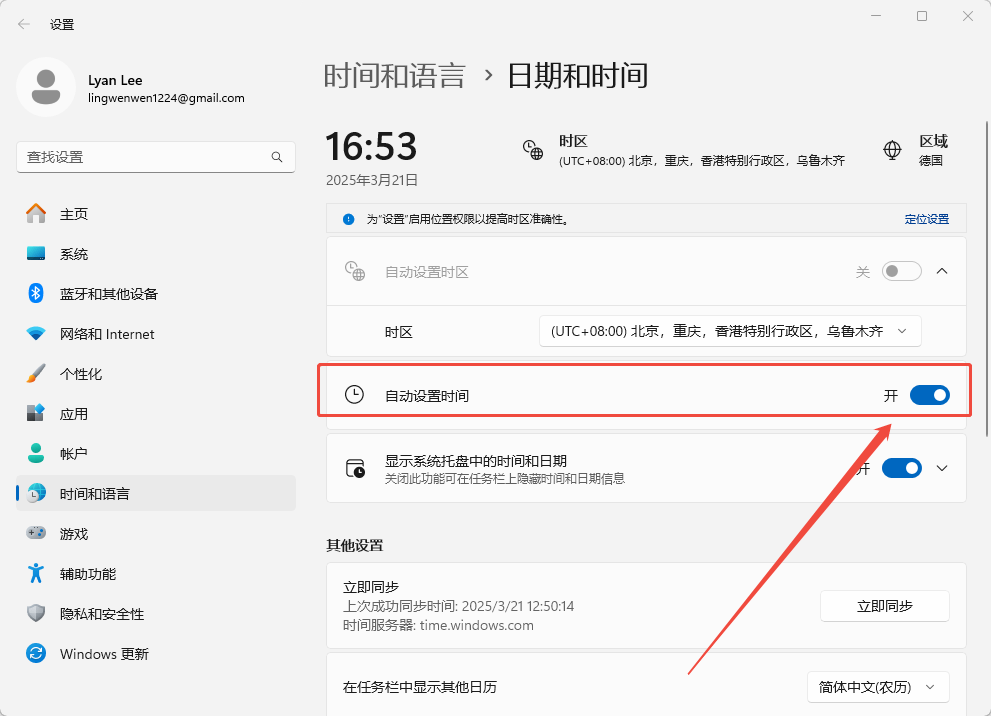Image resolution: width=991 pixels, height=716 pixels.
Task: Open 隐私和安全性 category
Action: [155, 614]
